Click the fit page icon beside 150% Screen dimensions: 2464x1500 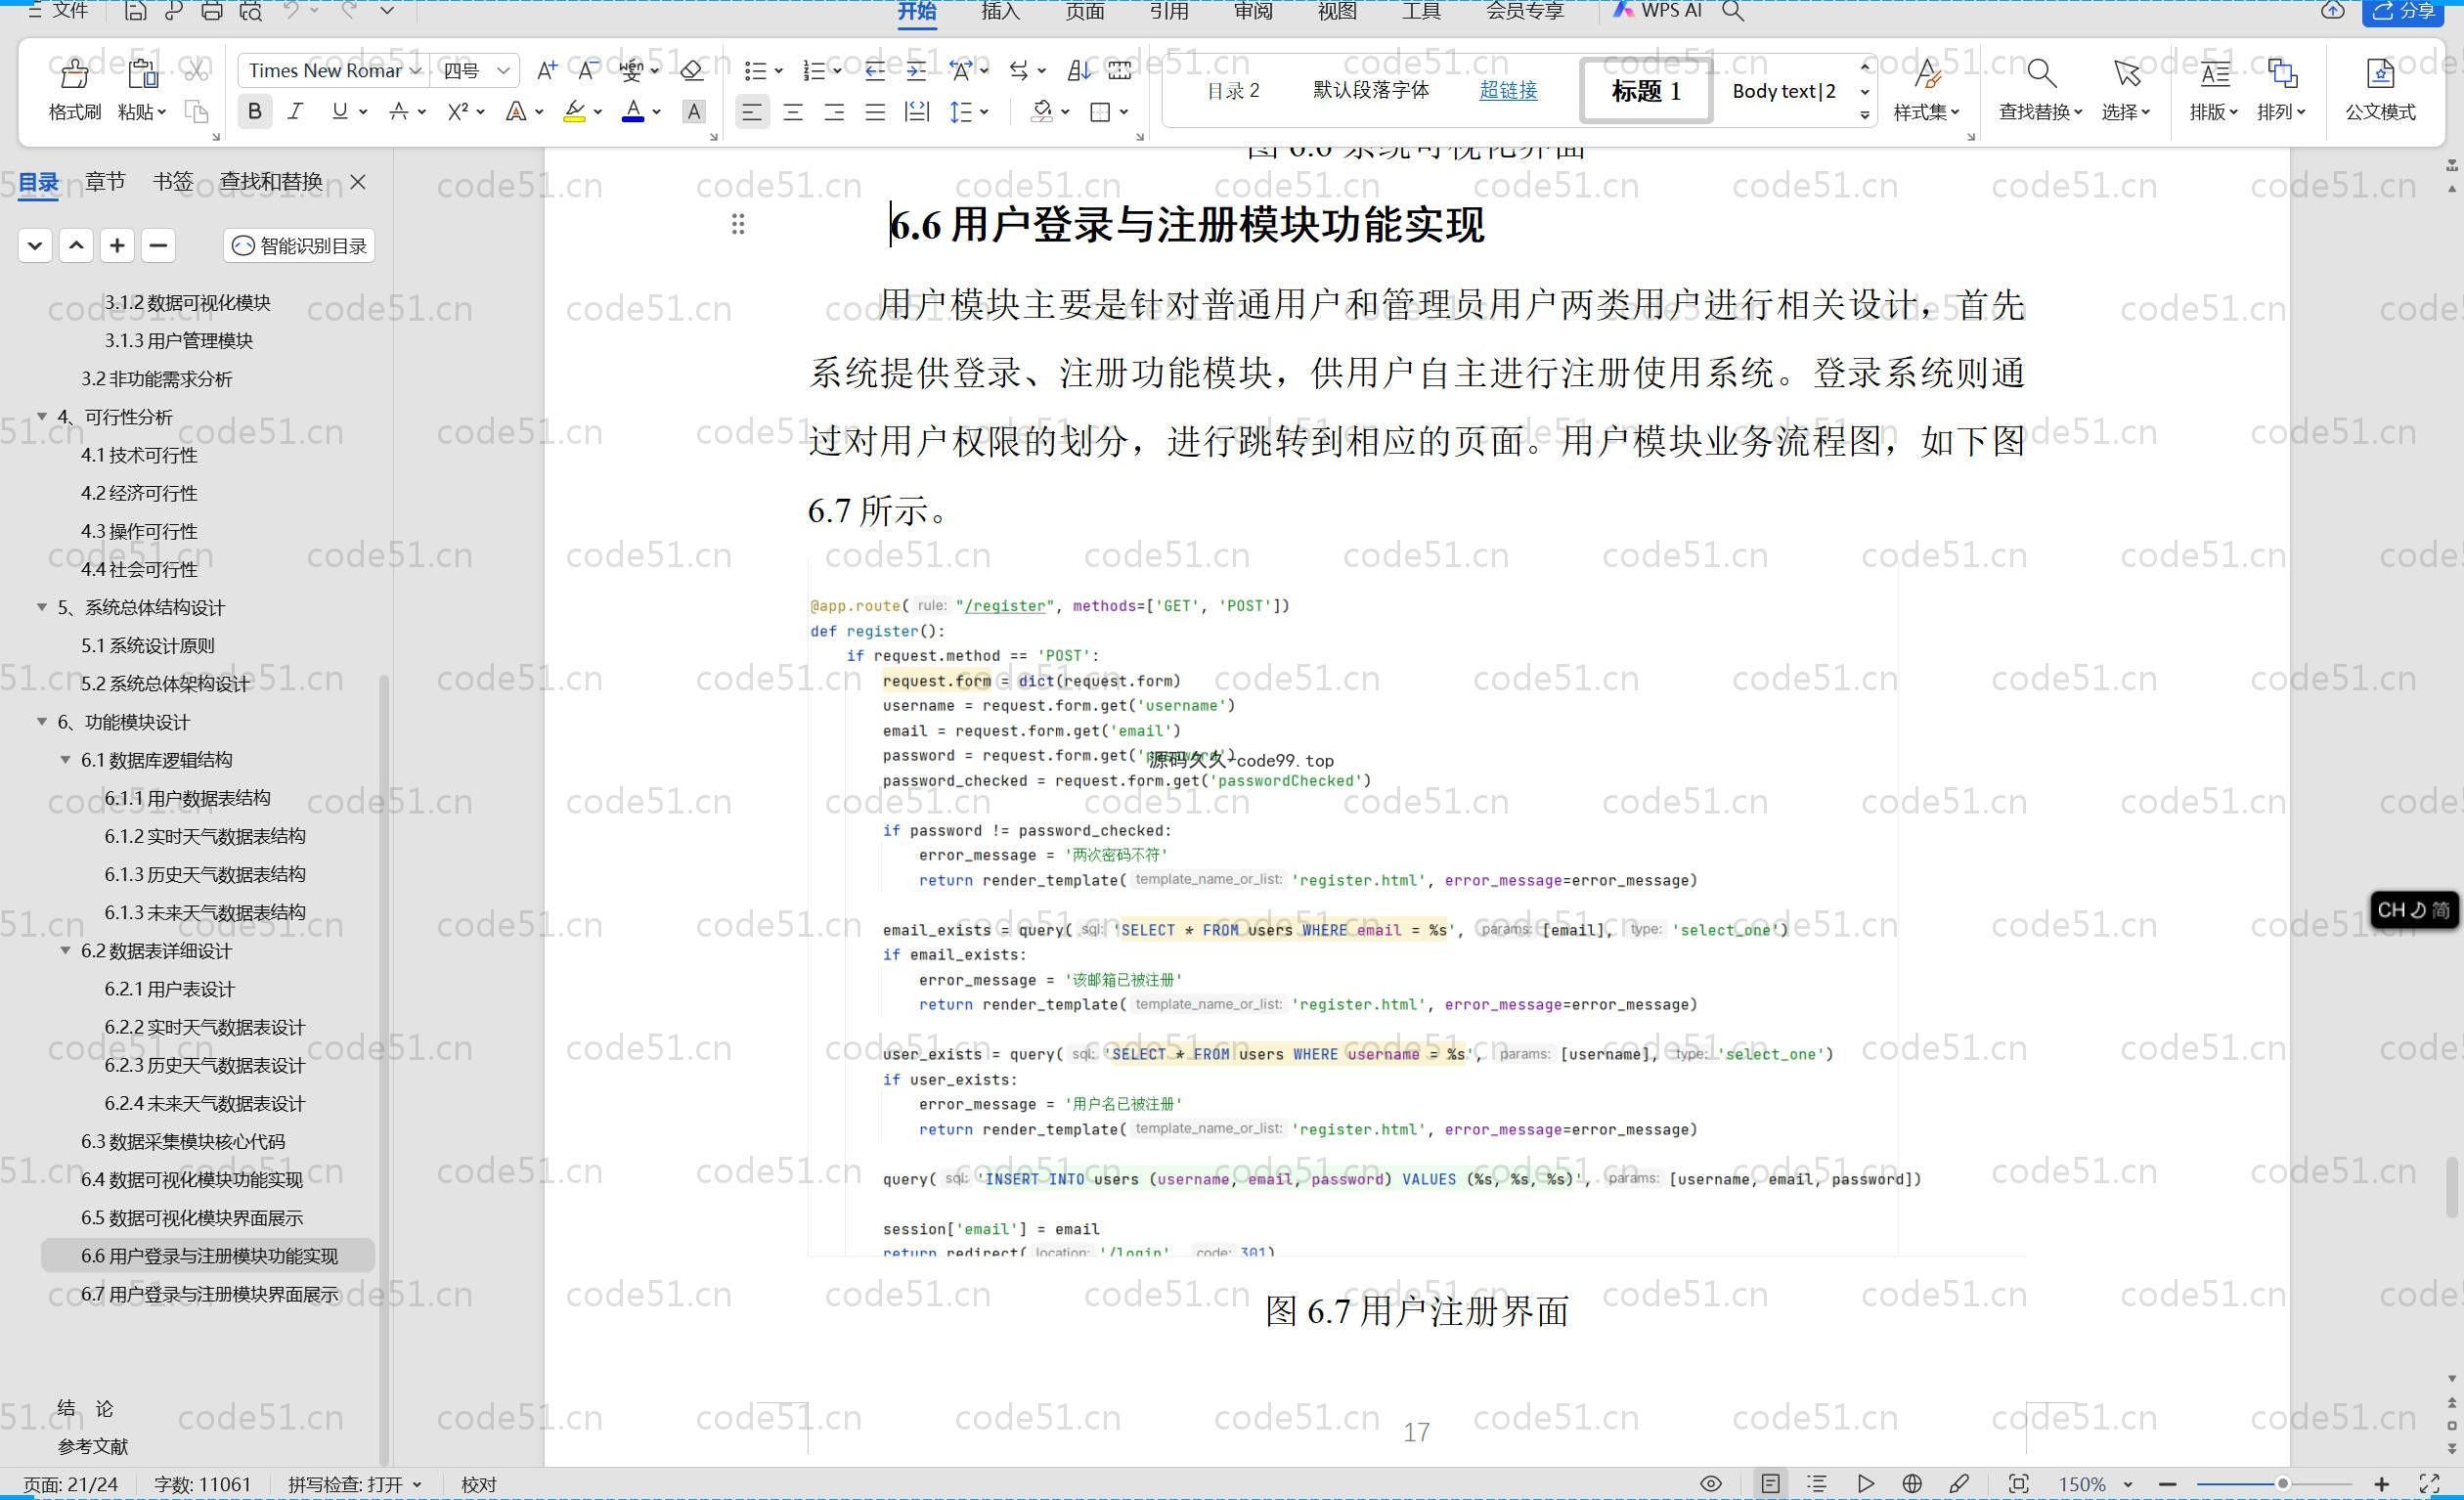coord(2019,1484)
